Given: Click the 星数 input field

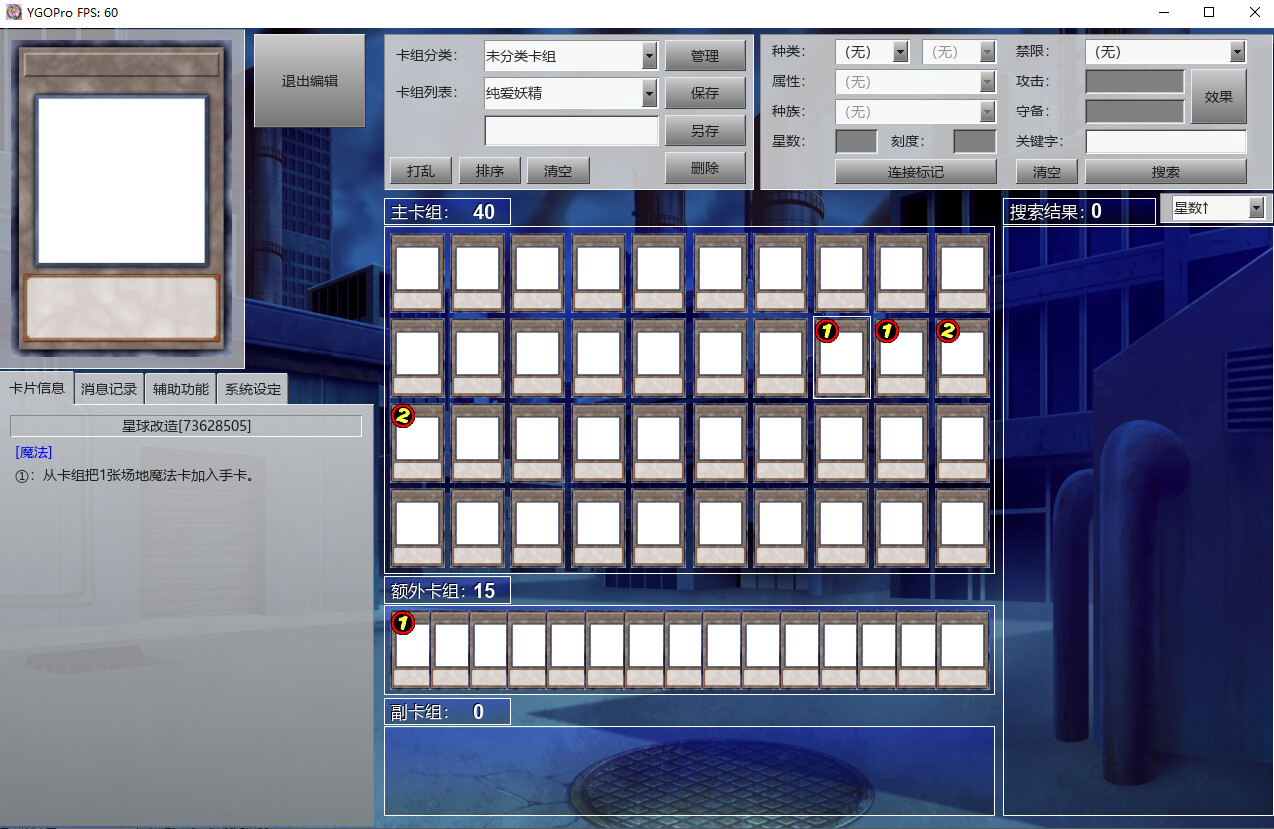Looking at the screenshot, I should coord(856,142).
